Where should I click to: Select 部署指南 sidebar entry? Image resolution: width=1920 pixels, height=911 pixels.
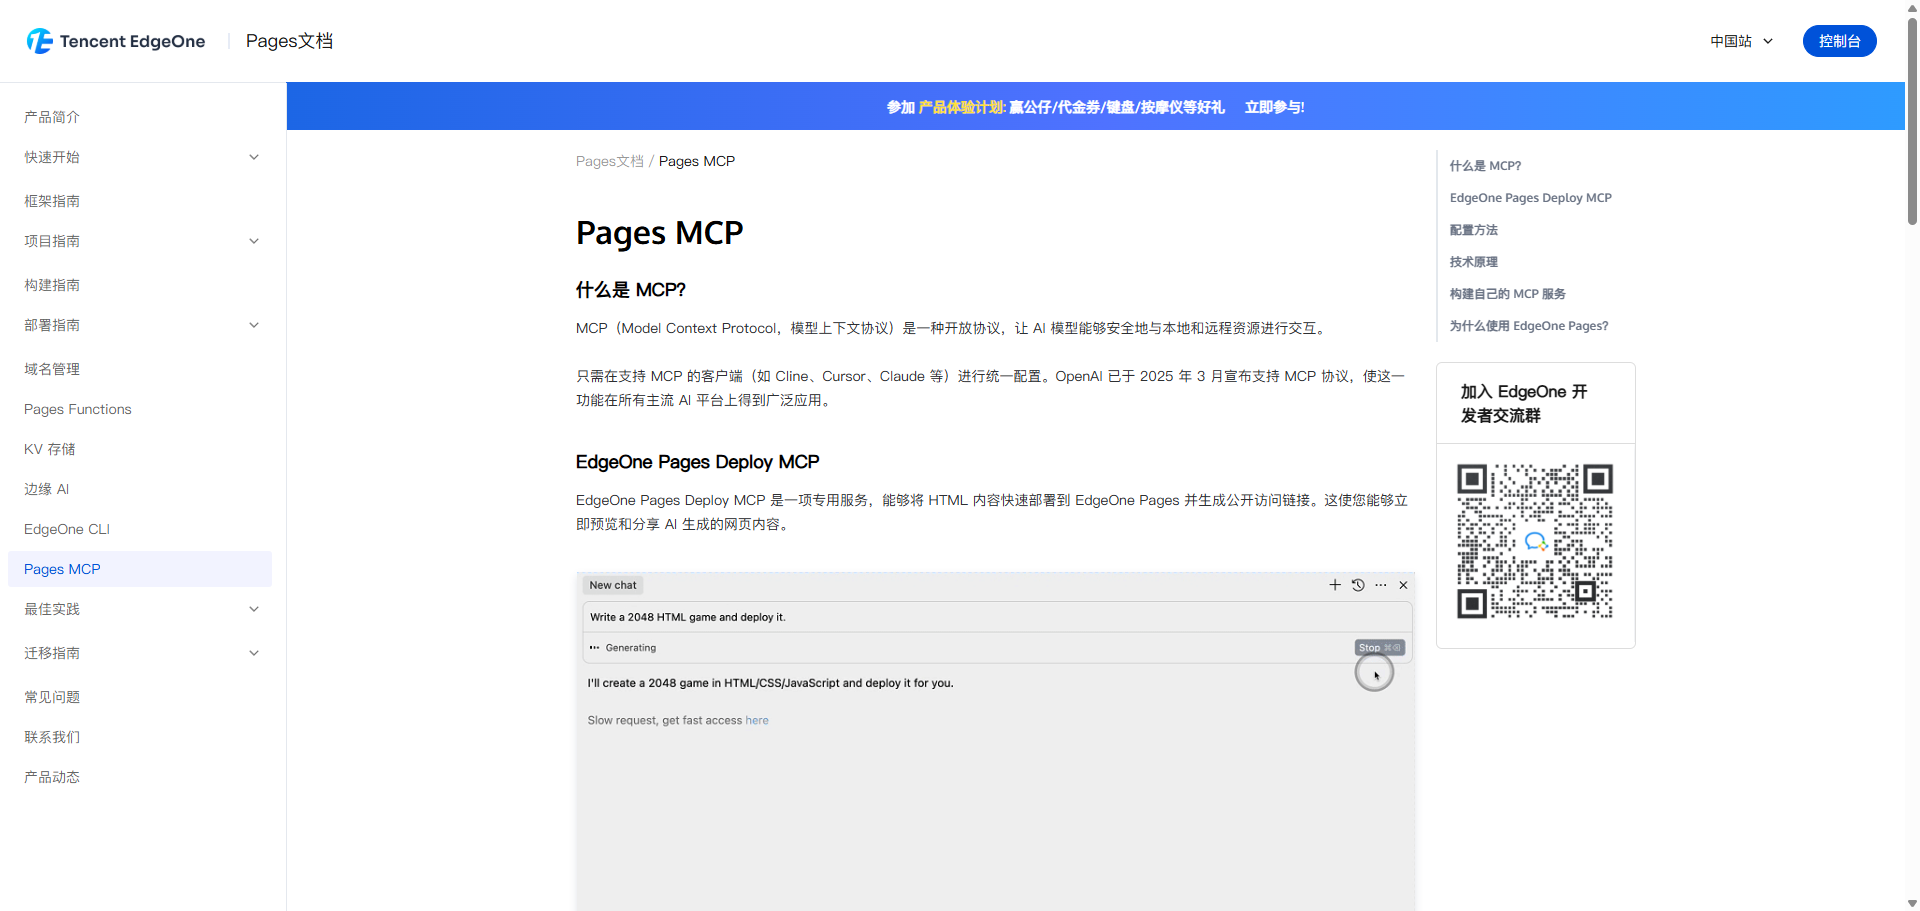(52, 325)
